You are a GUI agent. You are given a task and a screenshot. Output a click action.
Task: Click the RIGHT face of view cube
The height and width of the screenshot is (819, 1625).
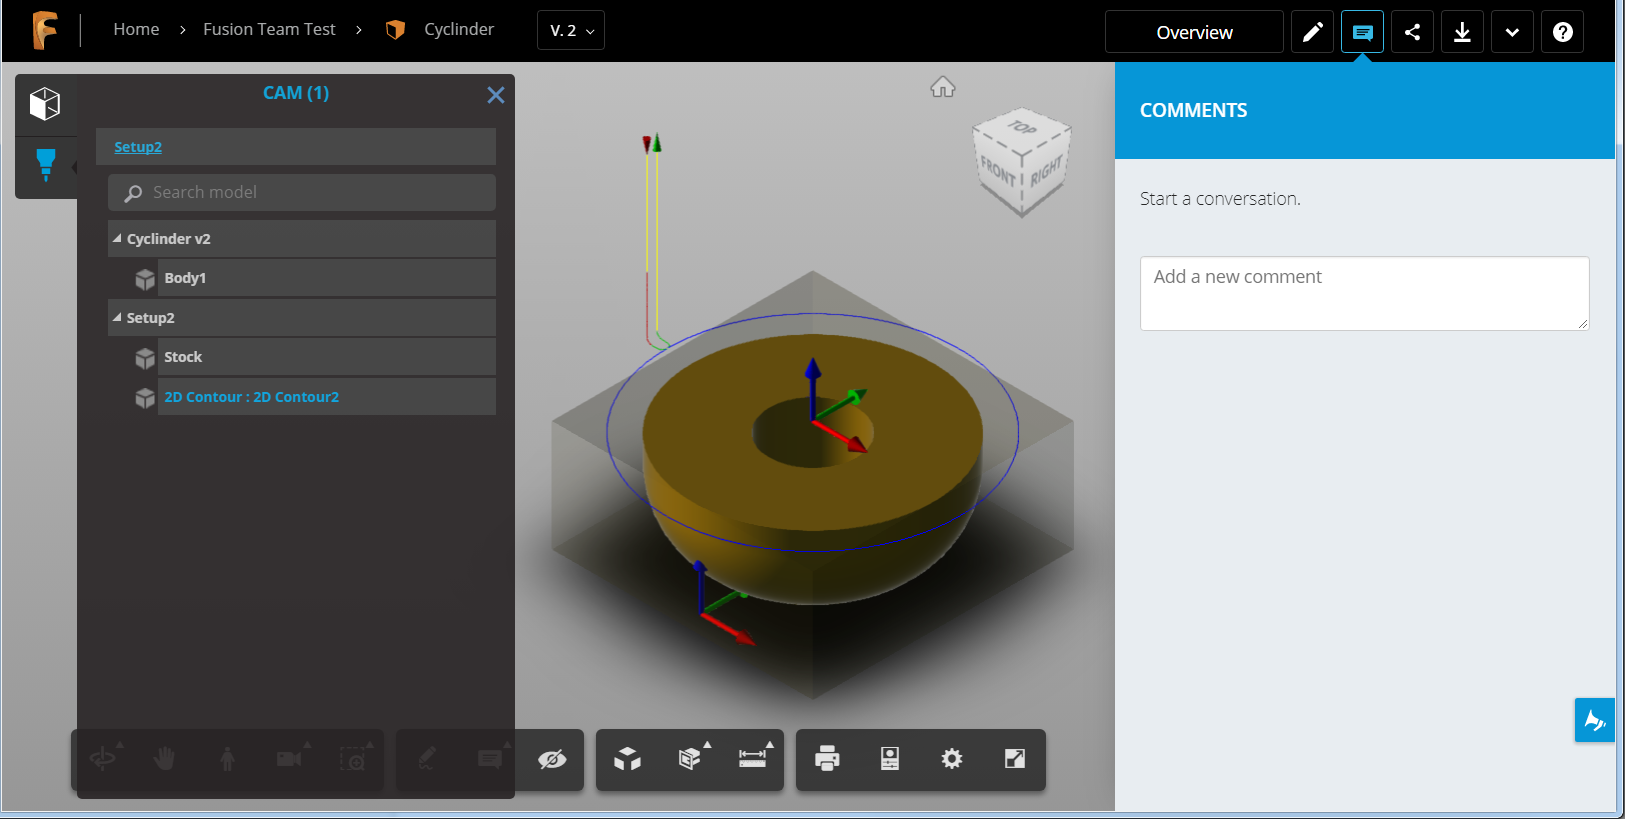pyautogui.click(x=1046, y=173)
